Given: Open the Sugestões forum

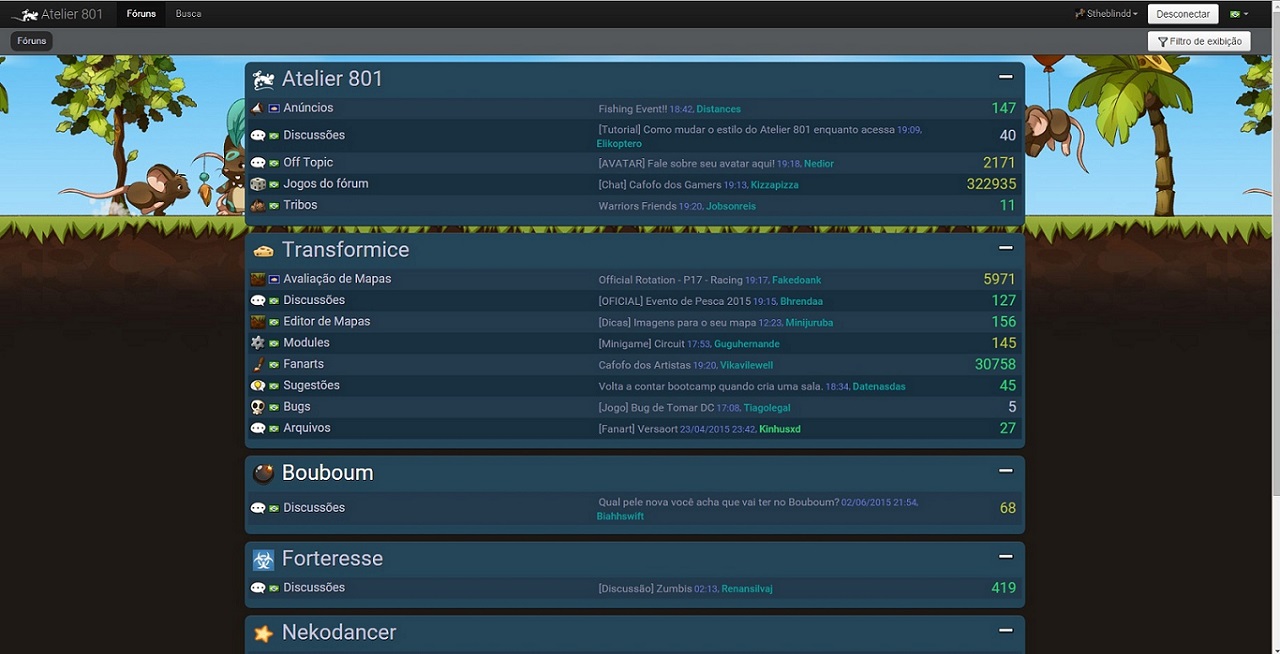Looking at the screenshot, I should [x=311, y=386].
